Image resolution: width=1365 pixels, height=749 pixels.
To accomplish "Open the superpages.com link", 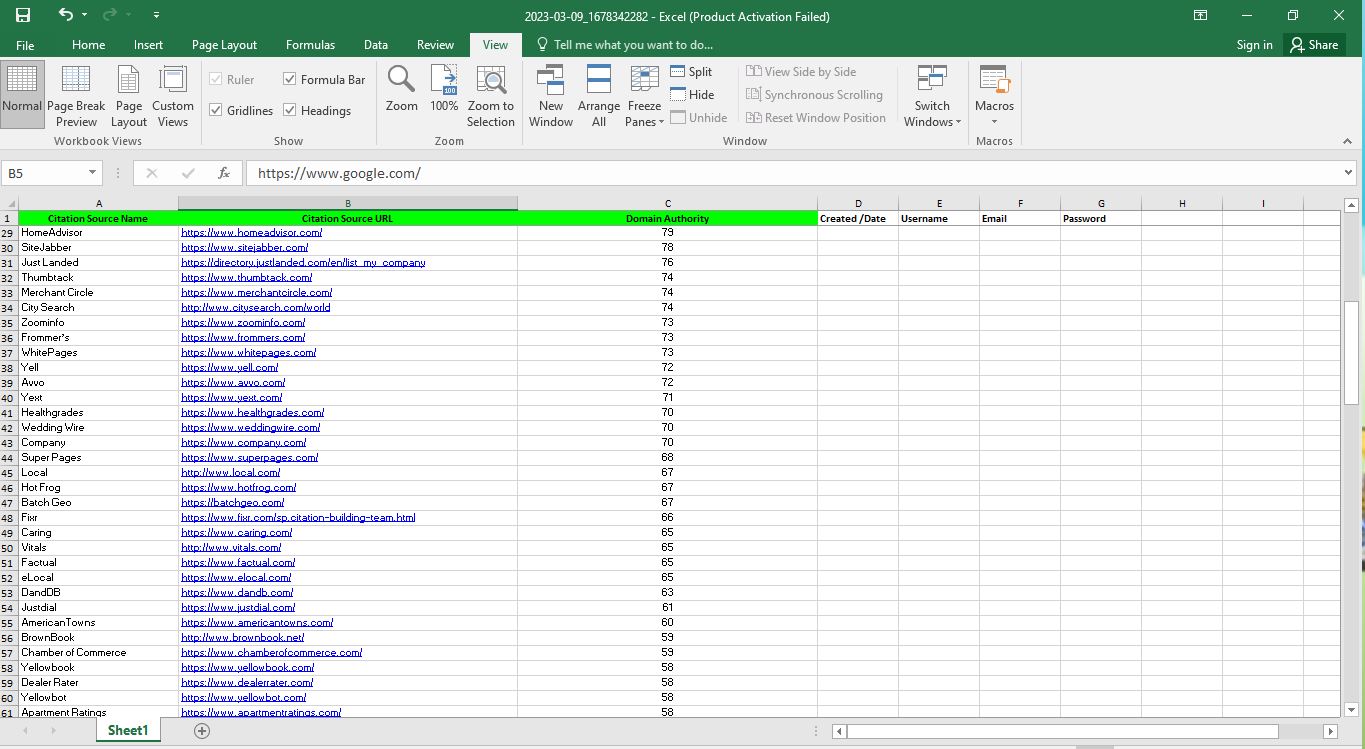I will click(249, 458).
